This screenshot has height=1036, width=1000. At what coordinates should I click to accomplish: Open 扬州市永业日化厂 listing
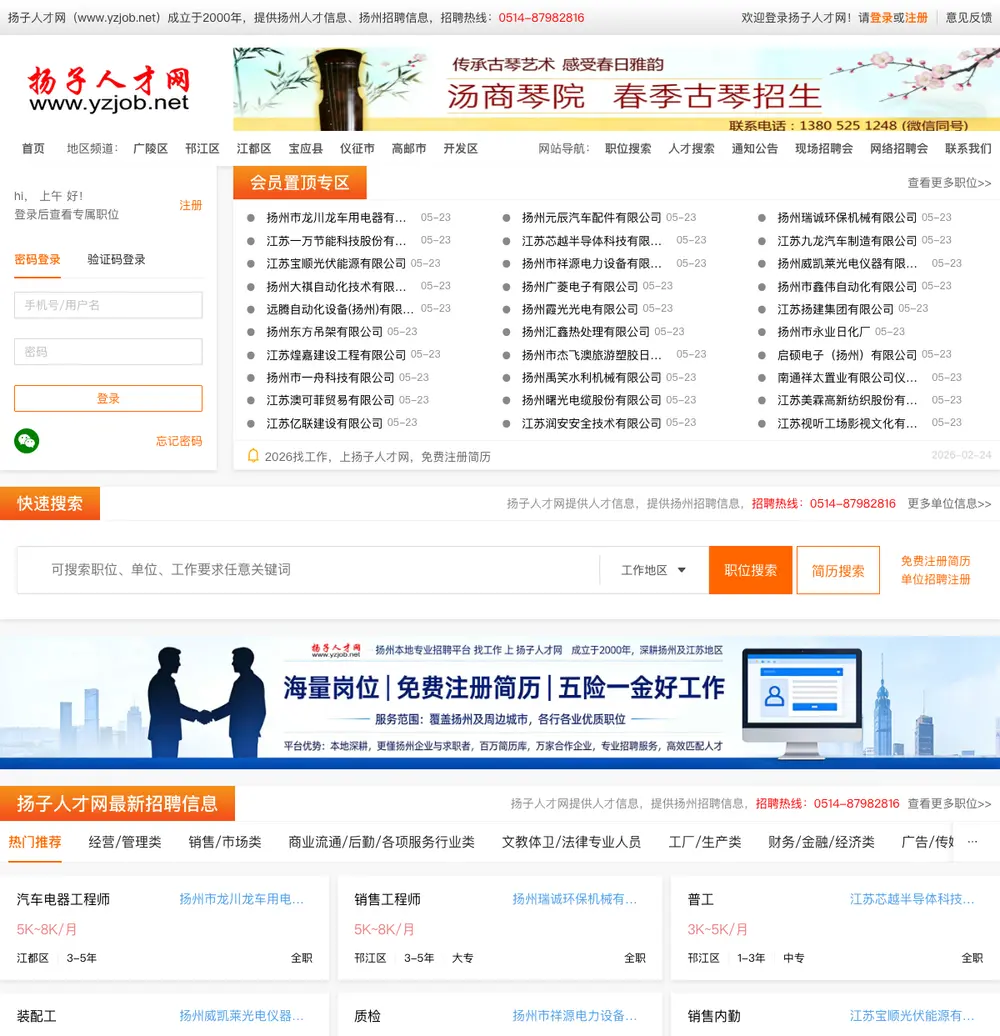[x=824, y=332]
